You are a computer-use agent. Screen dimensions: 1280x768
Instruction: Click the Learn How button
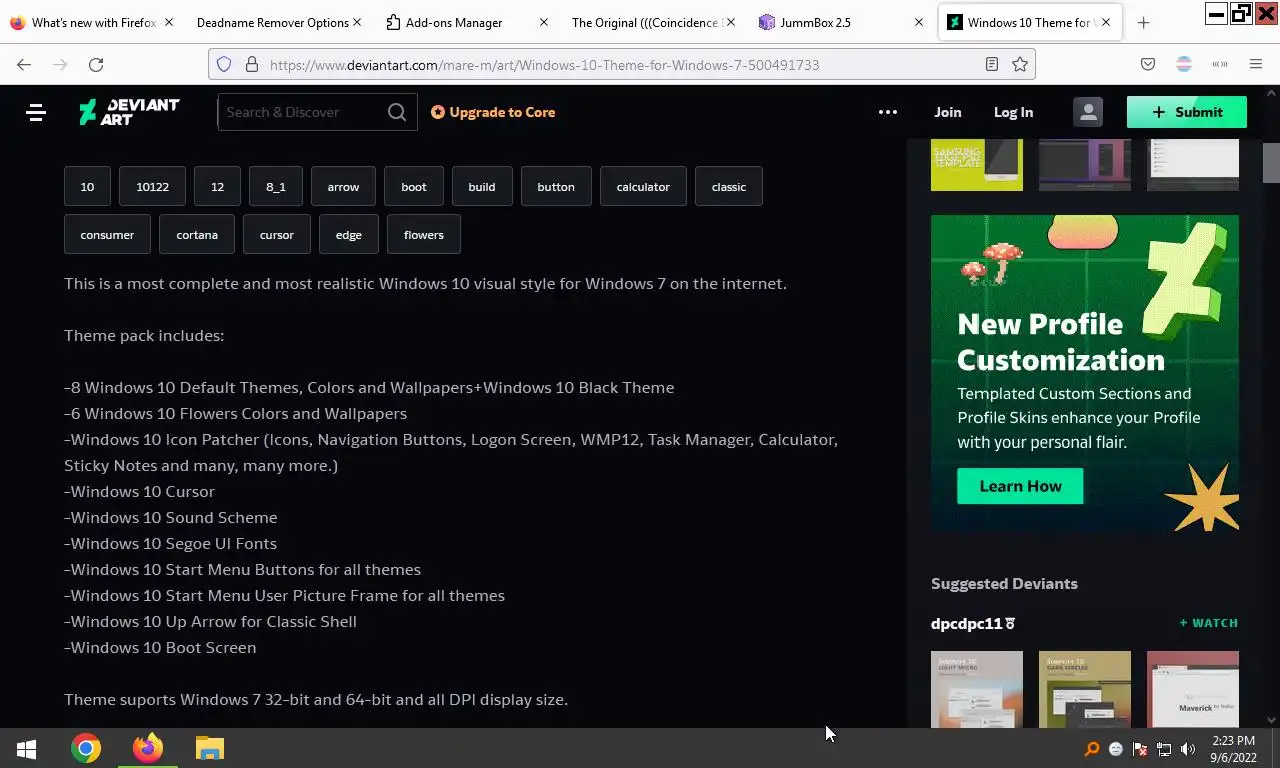pos(1020,486)
